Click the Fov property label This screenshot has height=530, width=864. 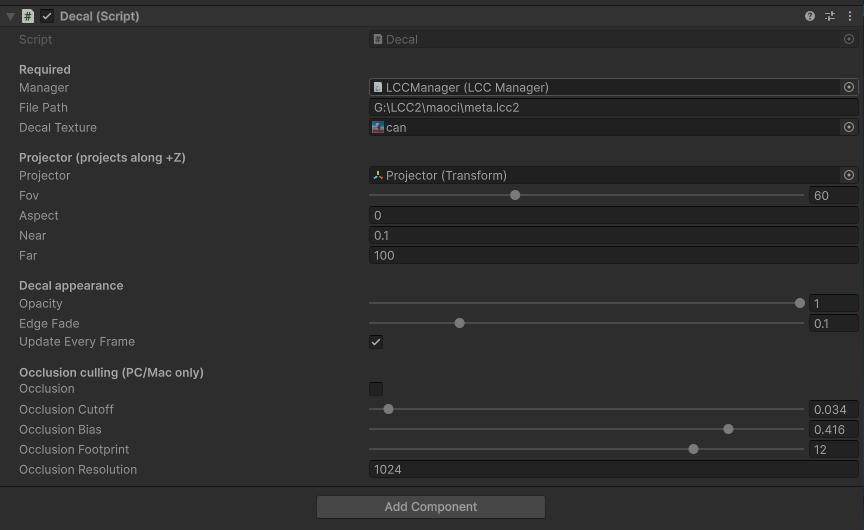coord(29,196)
